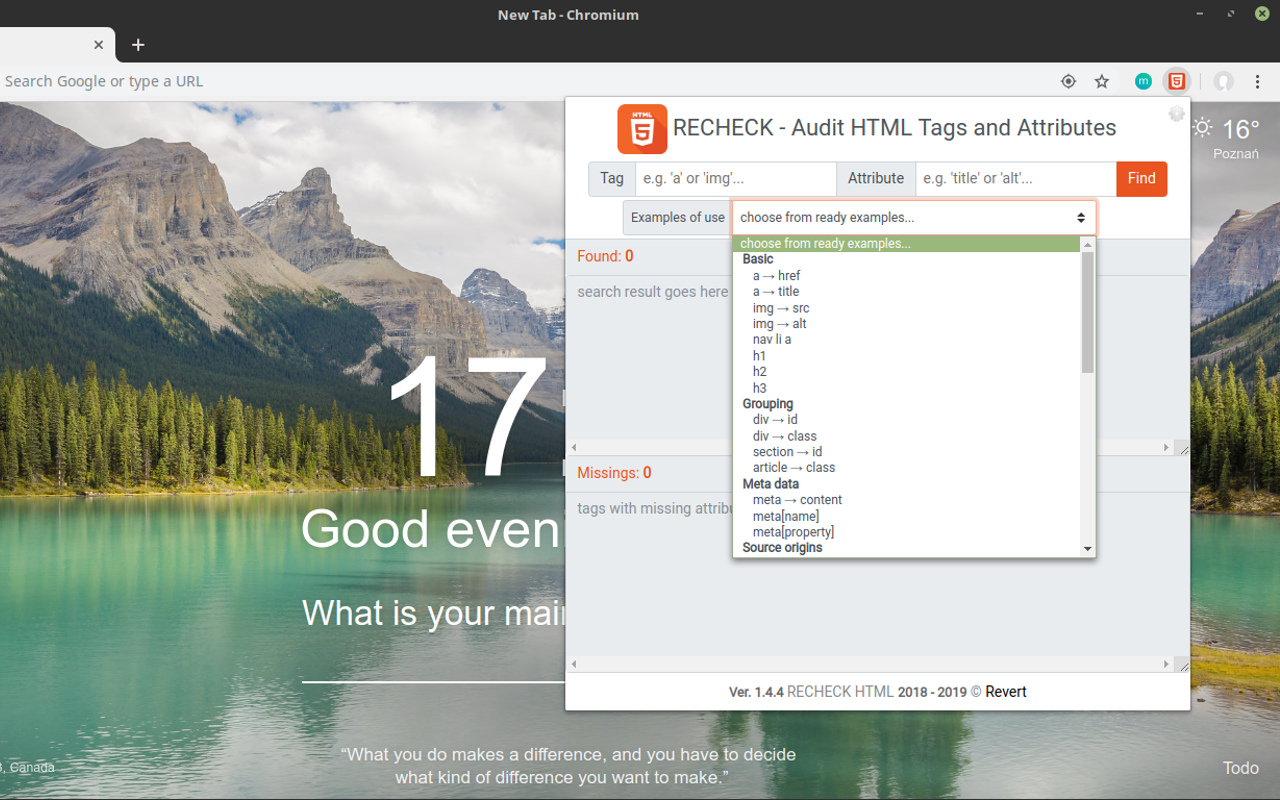
Task: Focus the Tag input field
Action: 736,178
